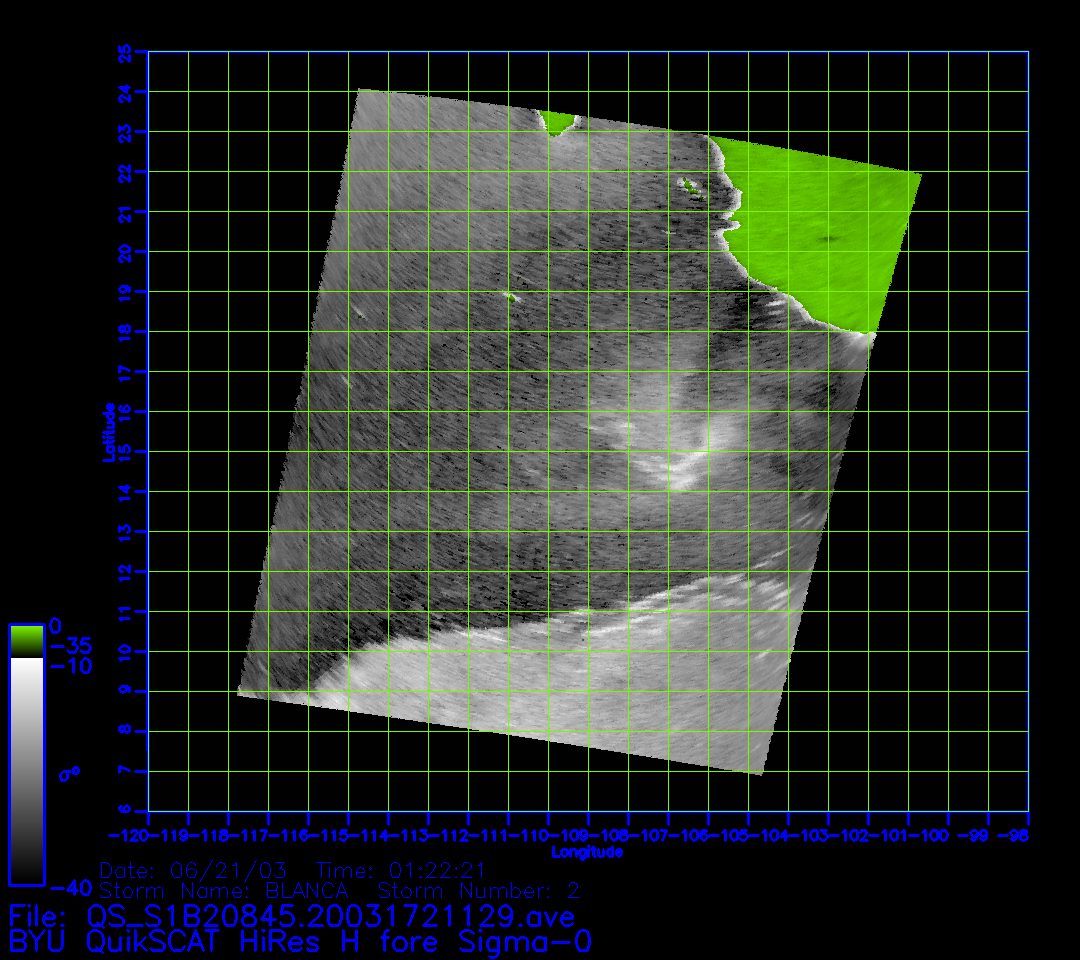This screenshot has height=960, width=1080.
Task: Click the small green peninsula tip at top
Action: click(558, 122)
